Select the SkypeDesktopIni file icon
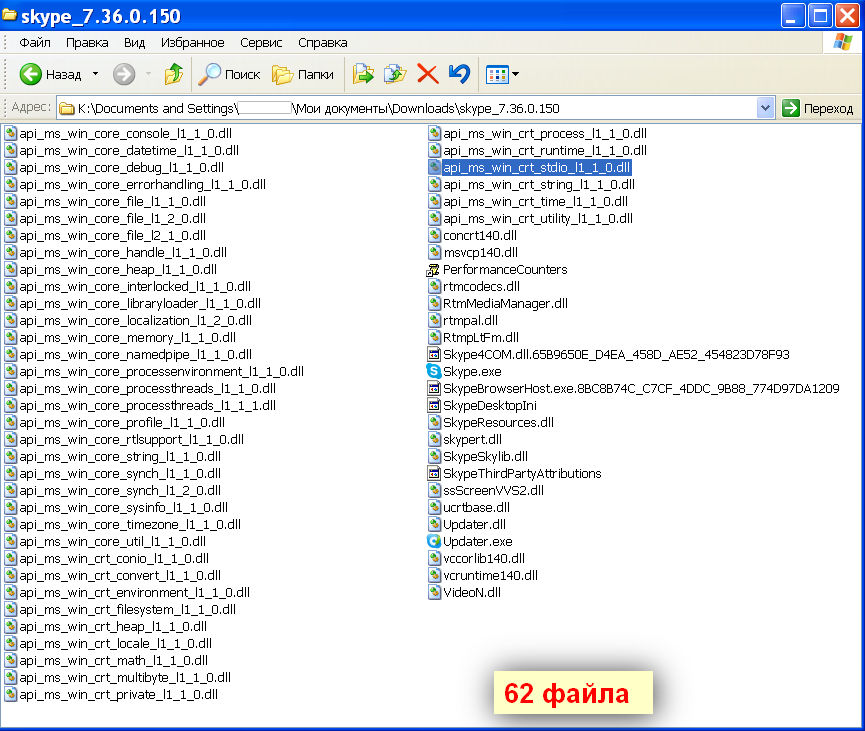The image size is (865, 731). click(434, 405)
